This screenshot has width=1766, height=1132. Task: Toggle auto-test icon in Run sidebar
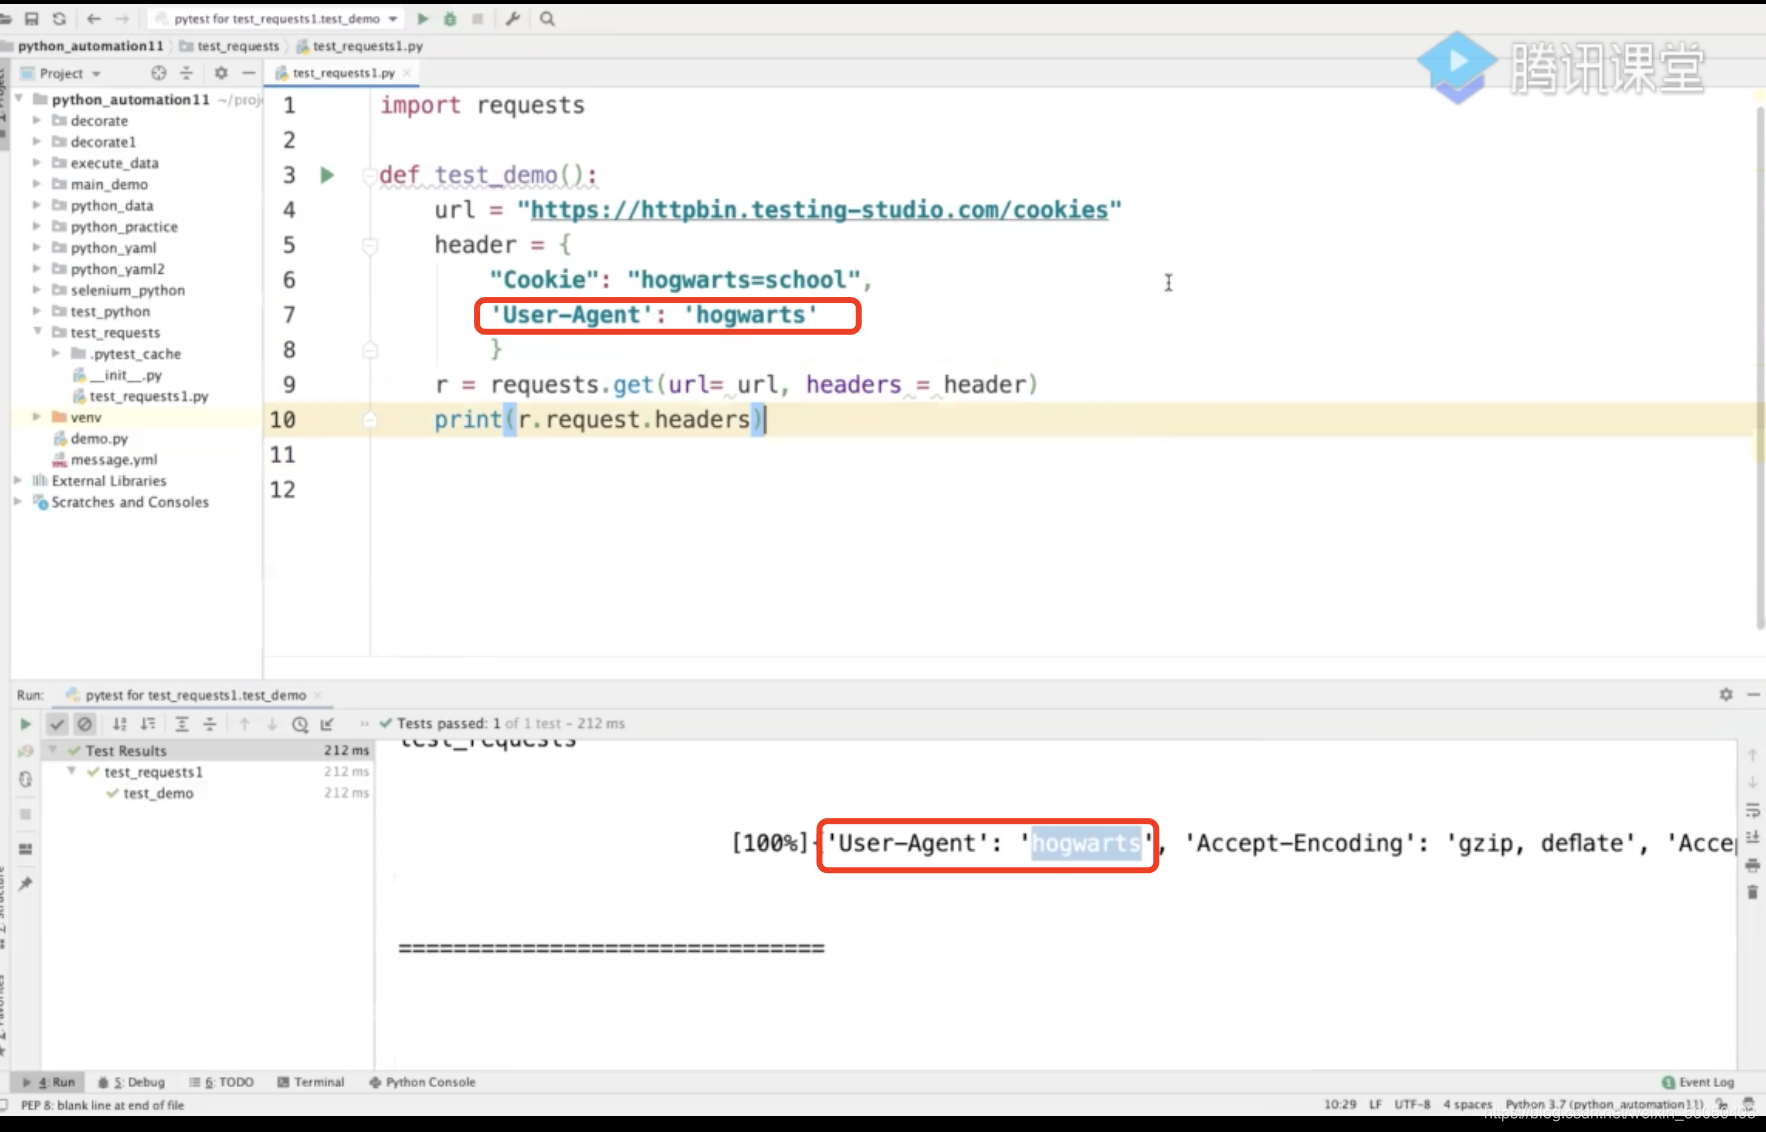click(26, 779)
